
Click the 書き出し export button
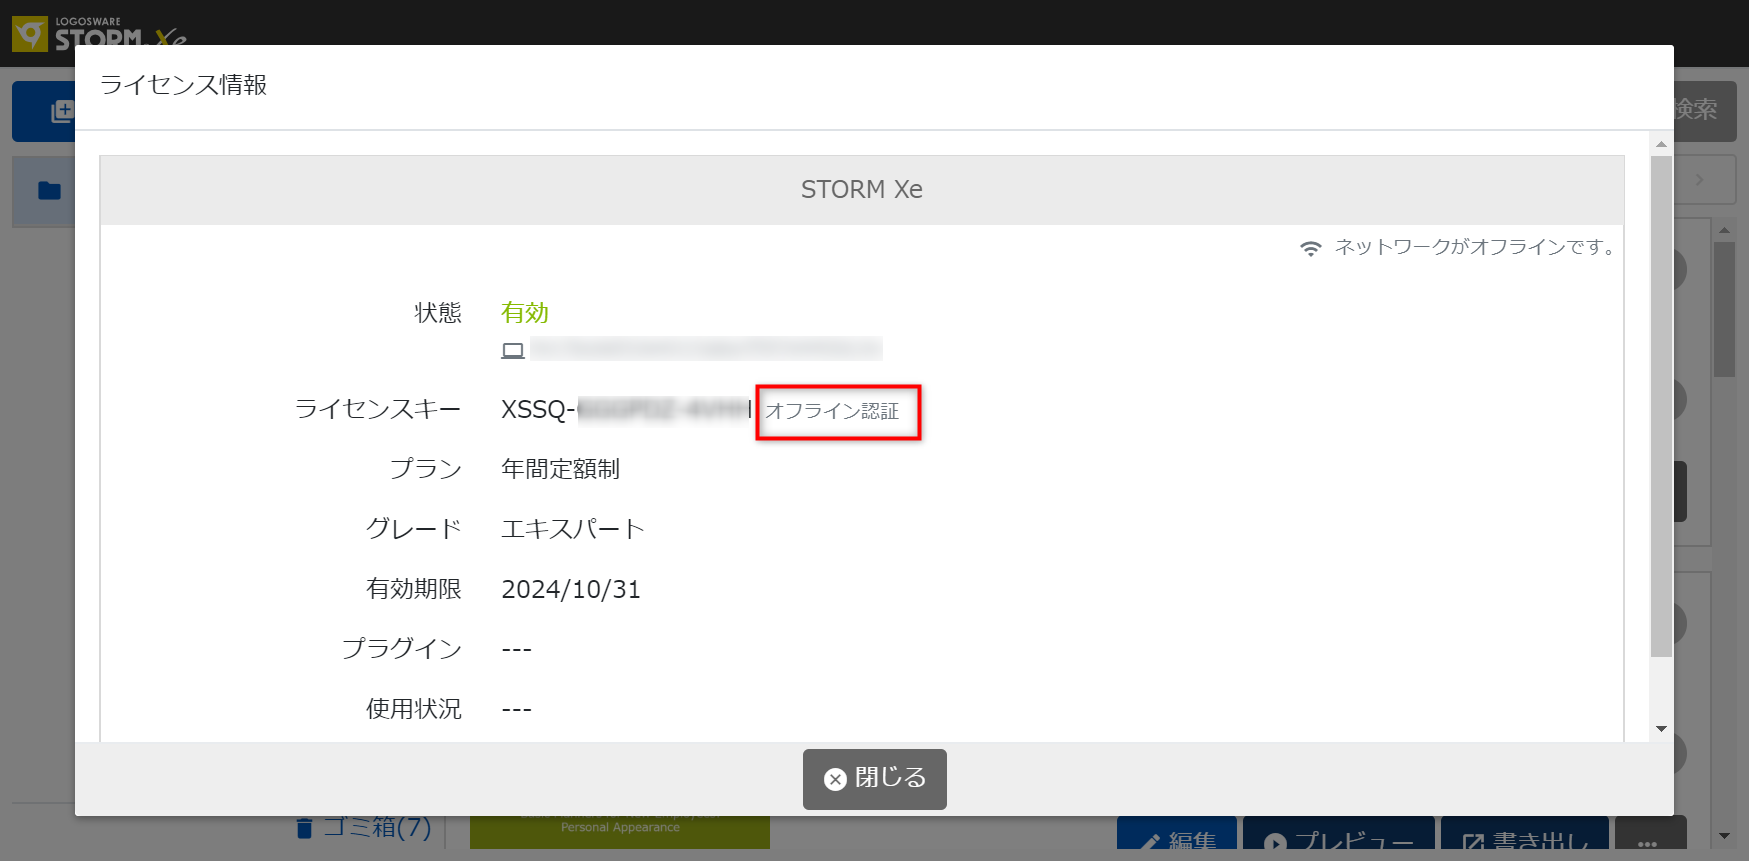pos(1524,838)
